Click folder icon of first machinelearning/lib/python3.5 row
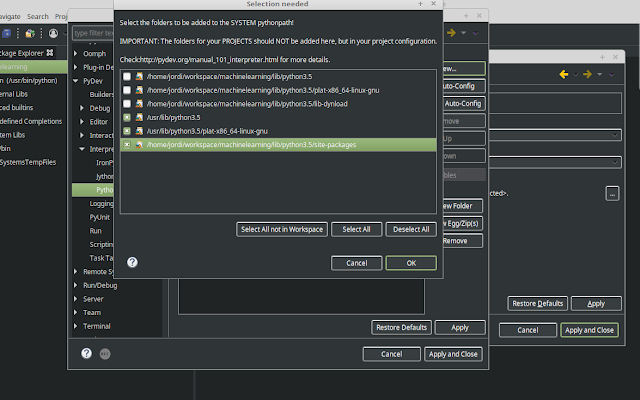The height and width of the screenshot is (400, 640). (x=139, y=76)
